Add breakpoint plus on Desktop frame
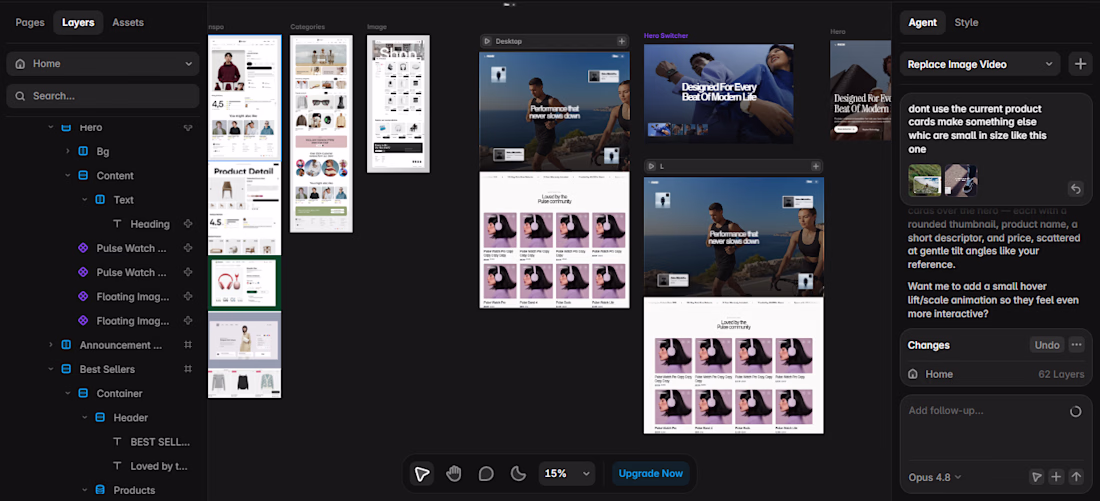The height and width of the screenshot is (501, 1100). pos(622,41)
